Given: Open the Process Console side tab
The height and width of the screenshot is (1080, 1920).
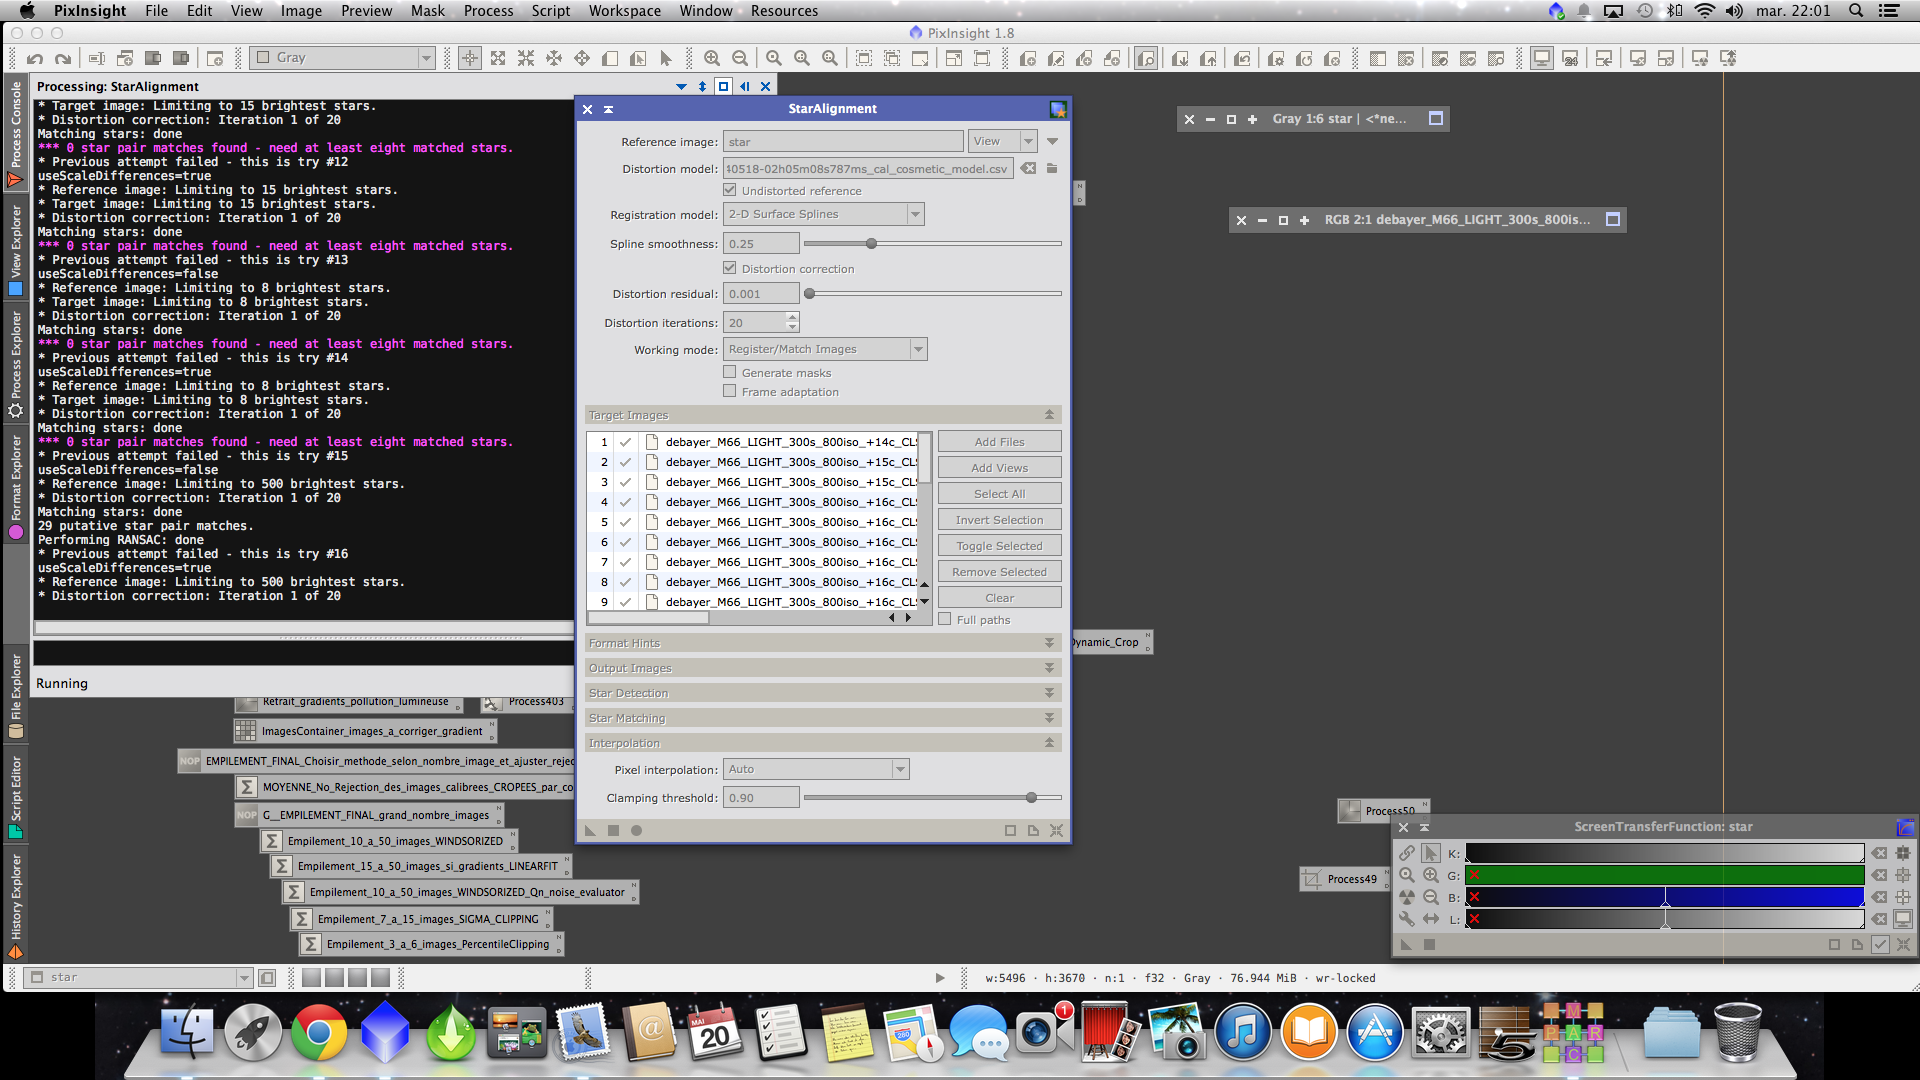Looking at the screenshot, I should [x=15, y=125].
